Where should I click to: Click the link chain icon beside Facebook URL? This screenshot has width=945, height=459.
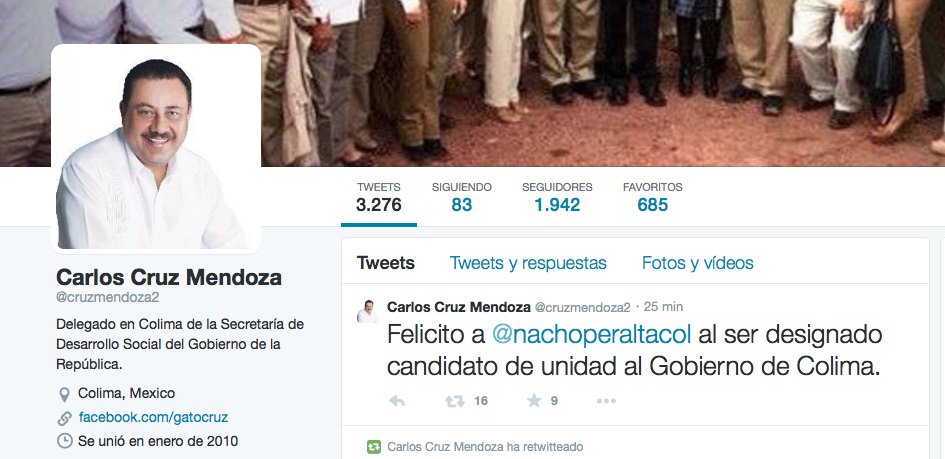[x=64, y=418]
